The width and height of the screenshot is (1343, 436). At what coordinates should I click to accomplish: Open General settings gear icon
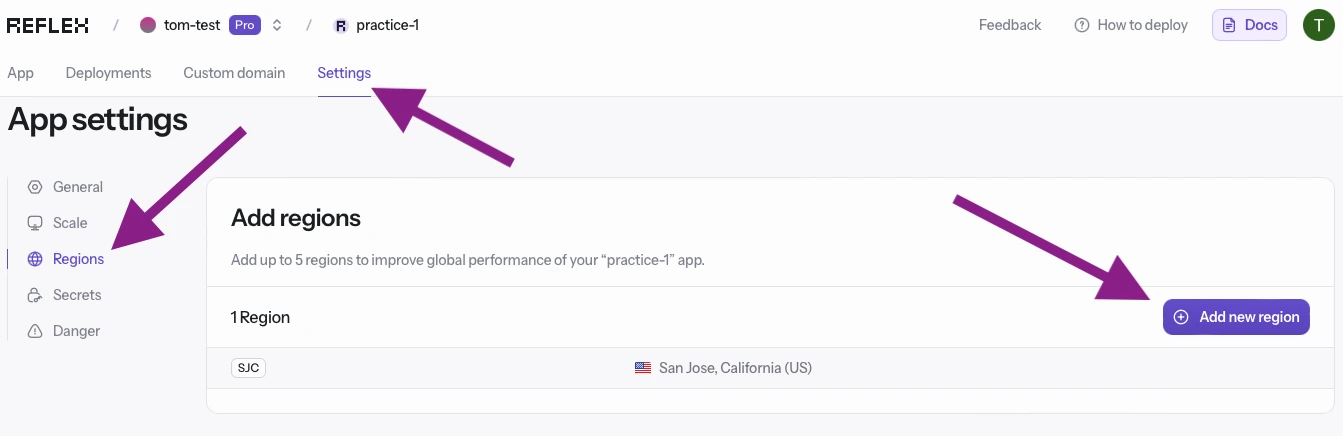[x=35, y=187]
